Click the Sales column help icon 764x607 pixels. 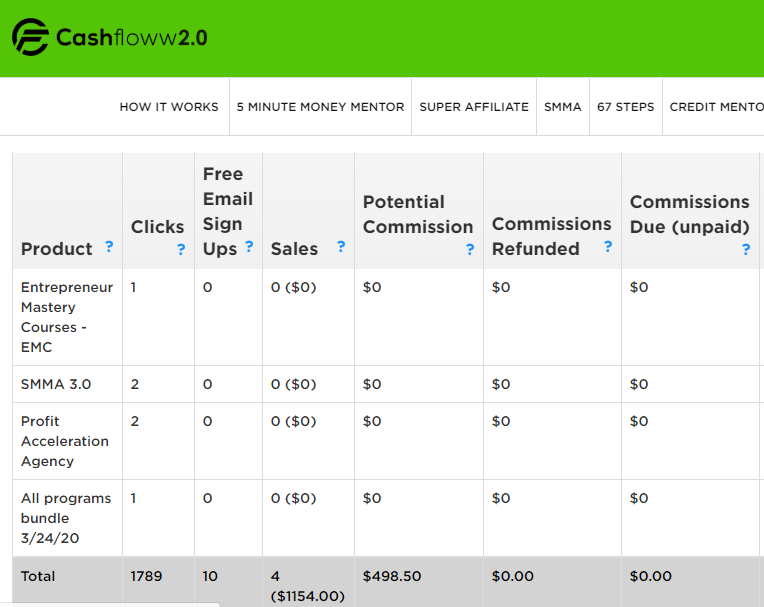point(341,247)
